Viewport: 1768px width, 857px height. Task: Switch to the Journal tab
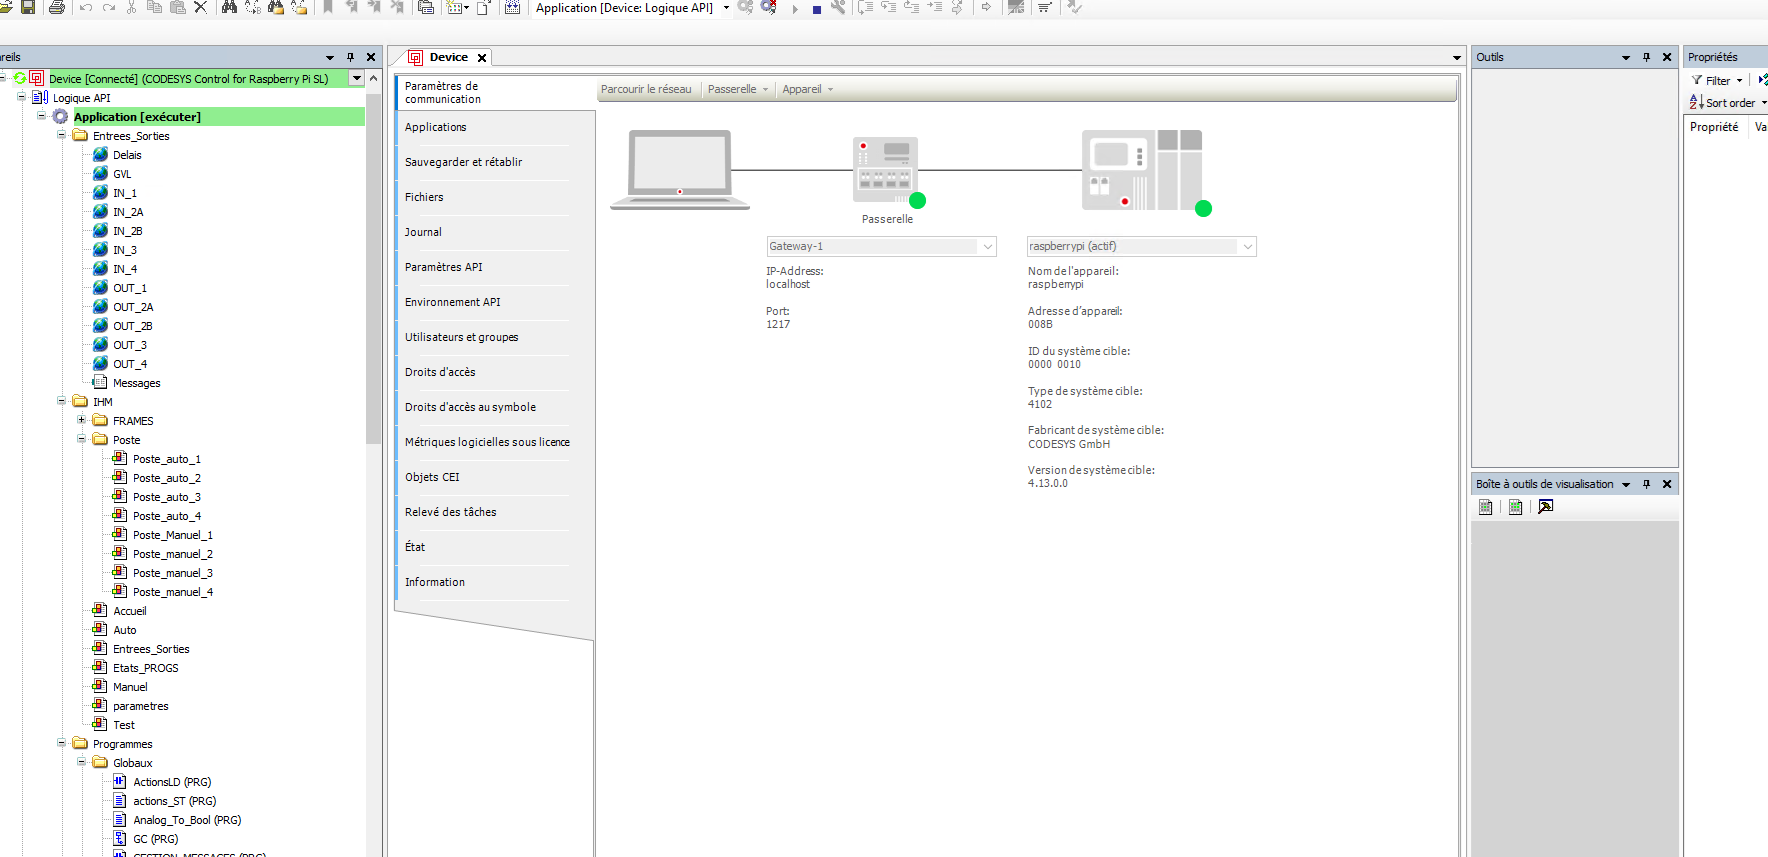click(423, 232)
